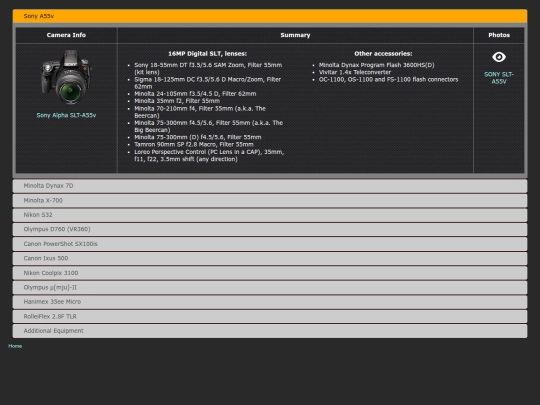Open the Sony Alpha SLT-A55v link
Viewport: 540px width, 405px height.
pyautogui.click(x=66, y=115)
